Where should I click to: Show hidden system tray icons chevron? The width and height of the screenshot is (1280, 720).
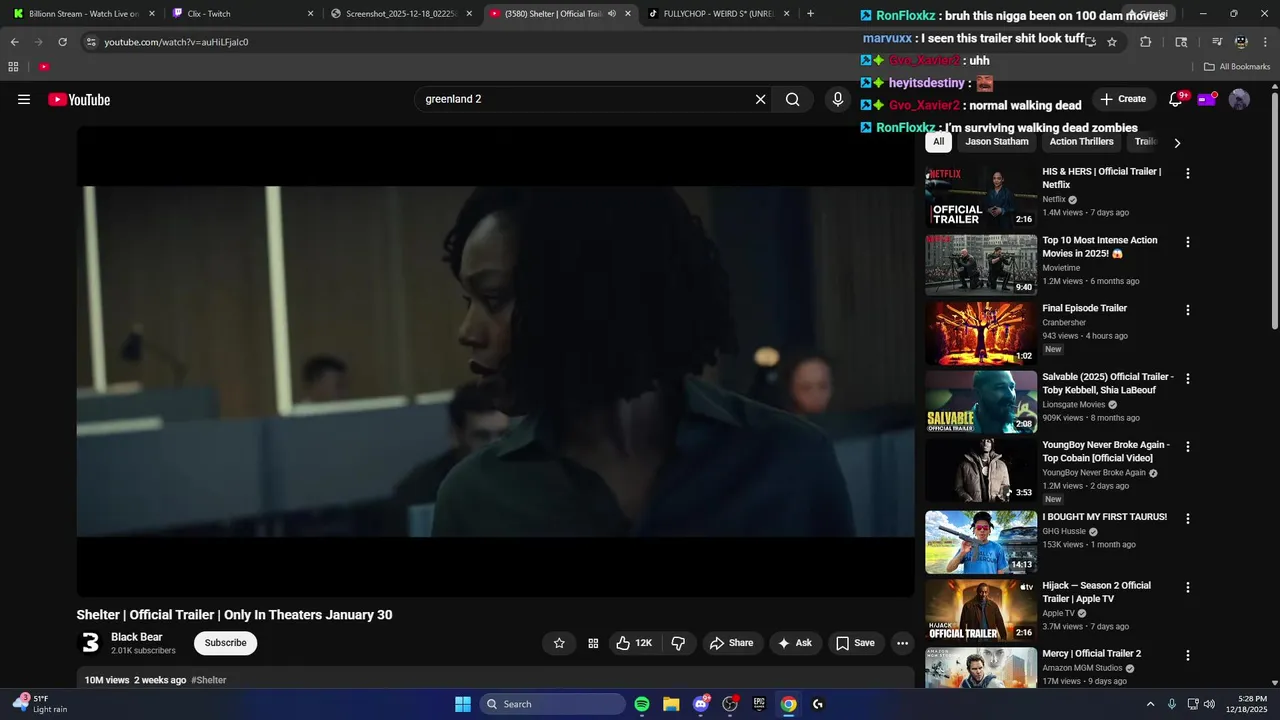[x=1150, y=704]
